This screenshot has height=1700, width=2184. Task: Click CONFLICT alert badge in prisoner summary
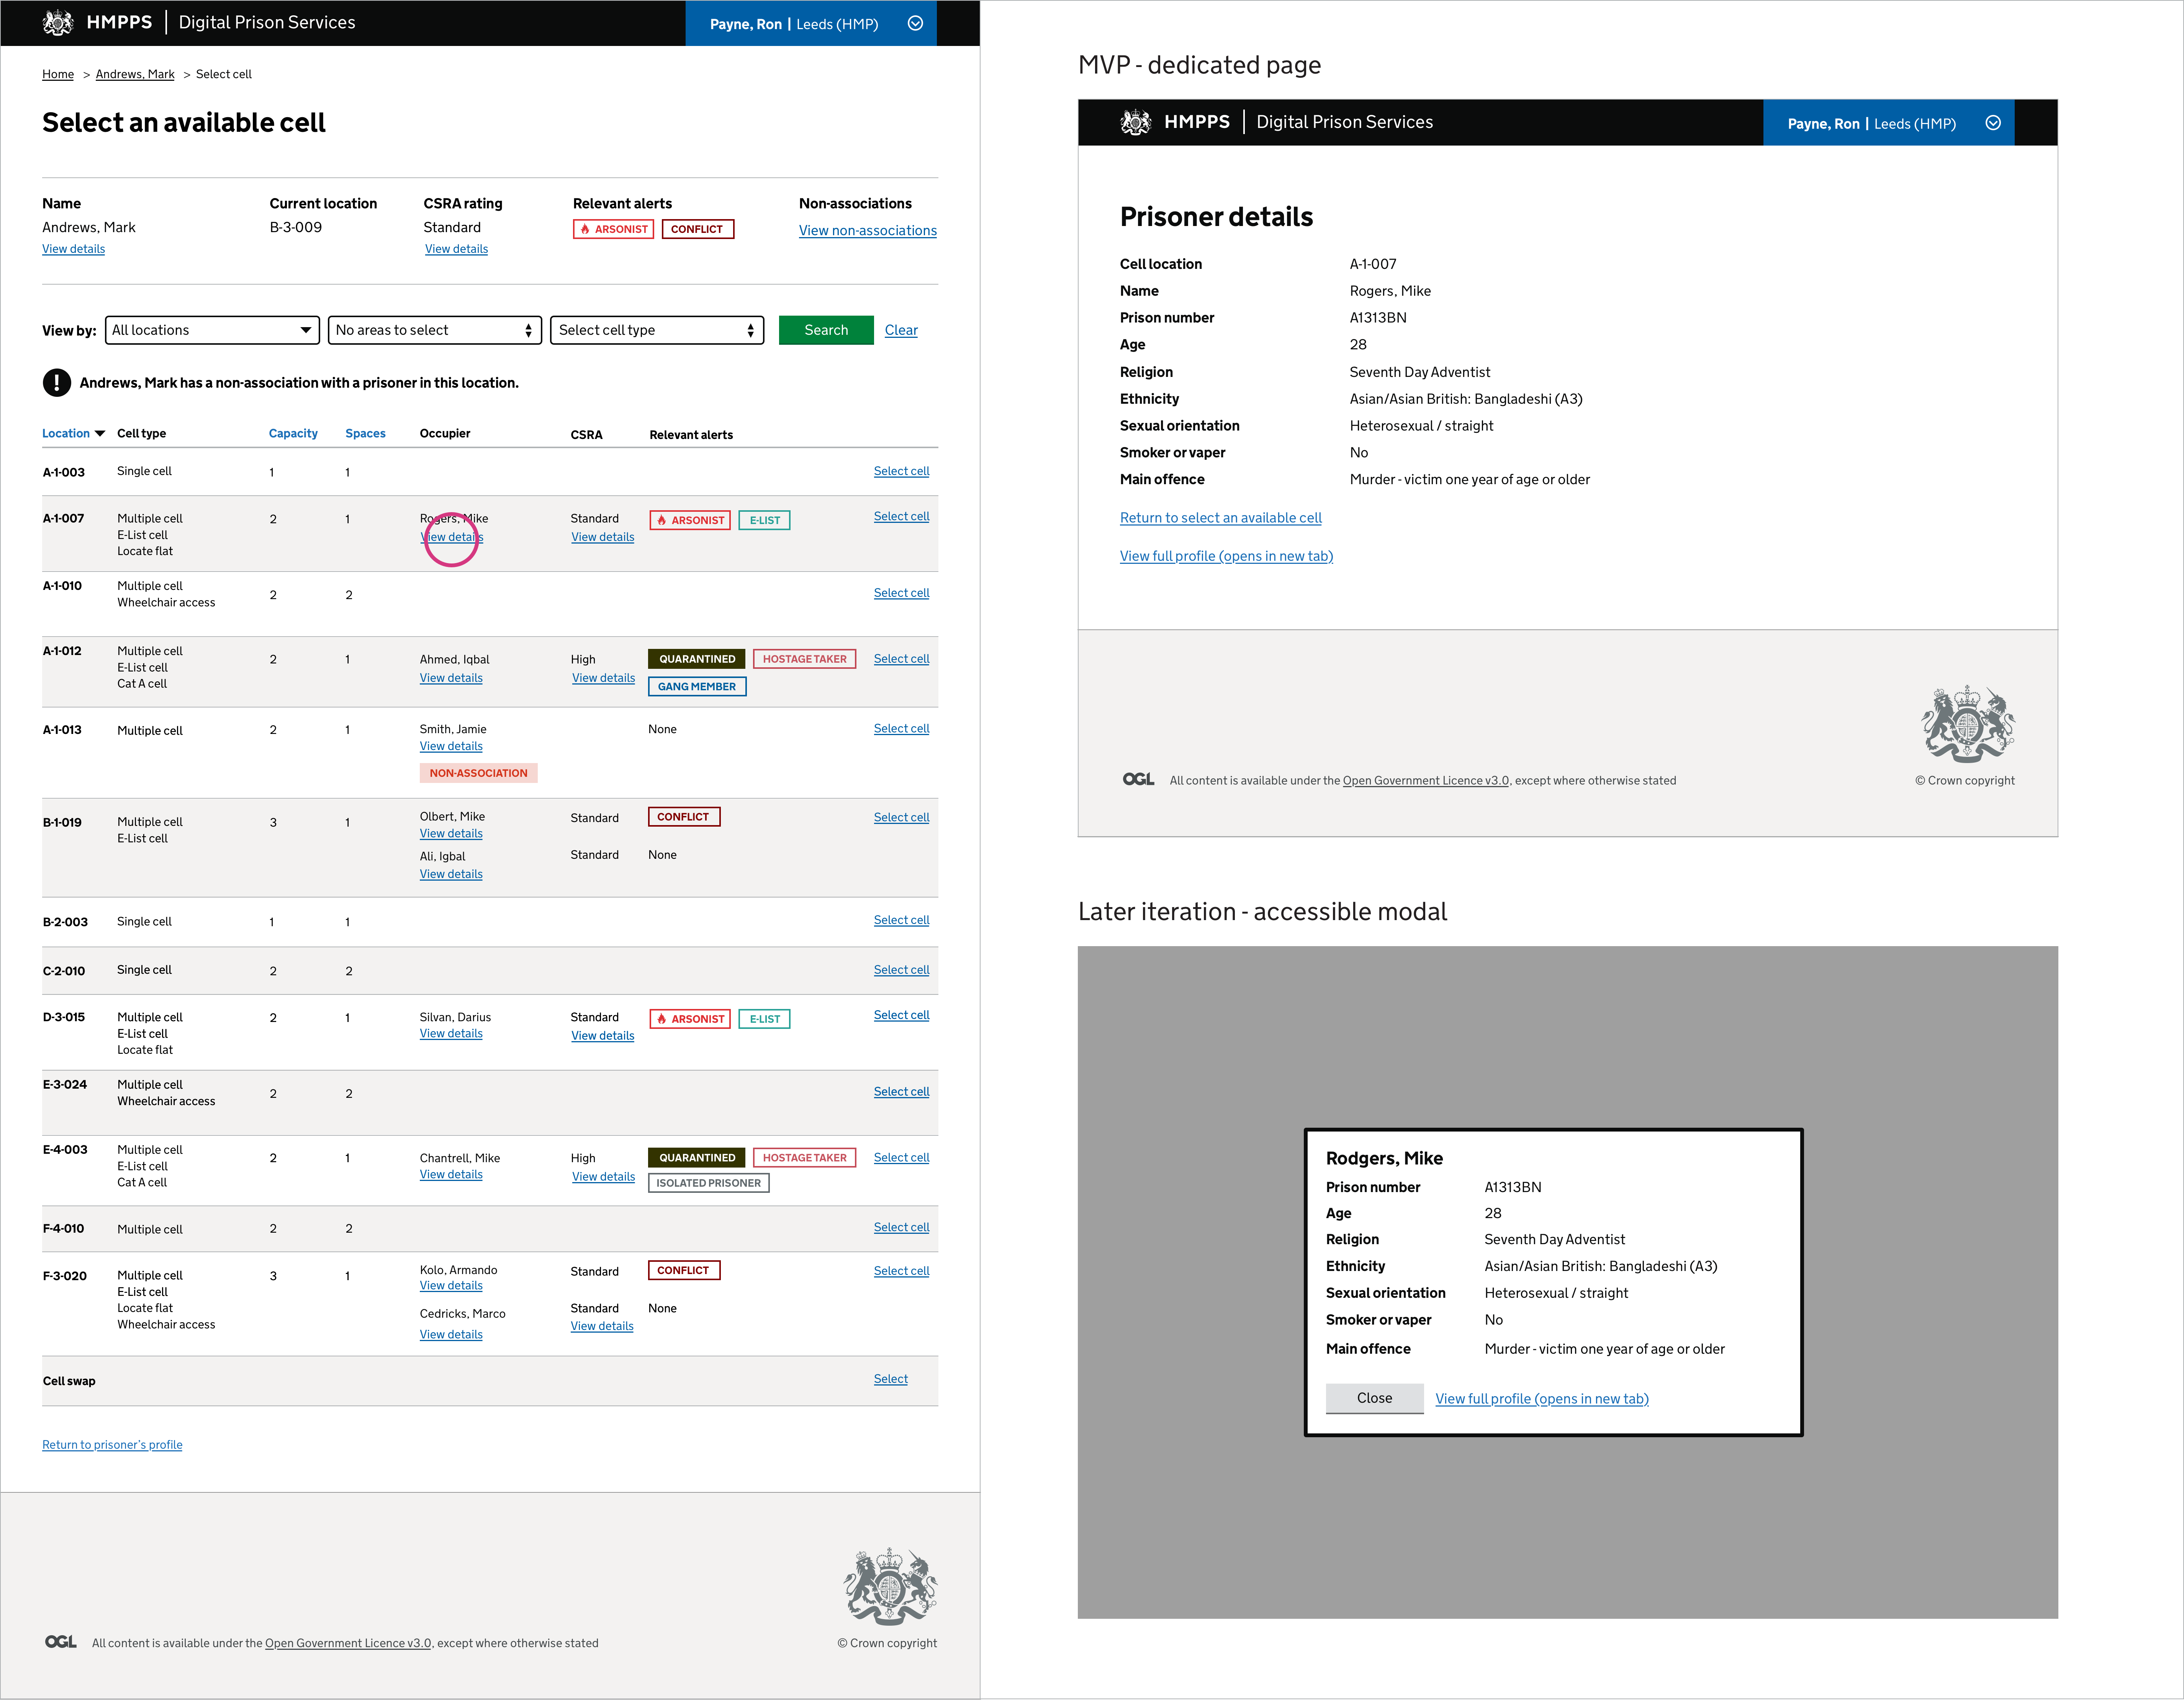coord(697,229)
